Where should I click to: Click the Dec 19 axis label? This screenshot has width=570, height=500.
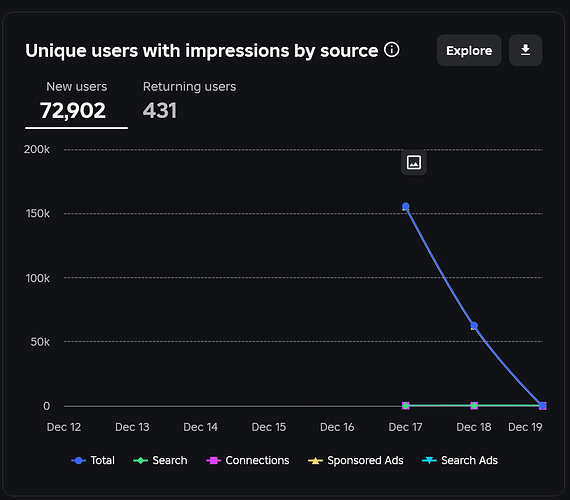coord(525,427)
